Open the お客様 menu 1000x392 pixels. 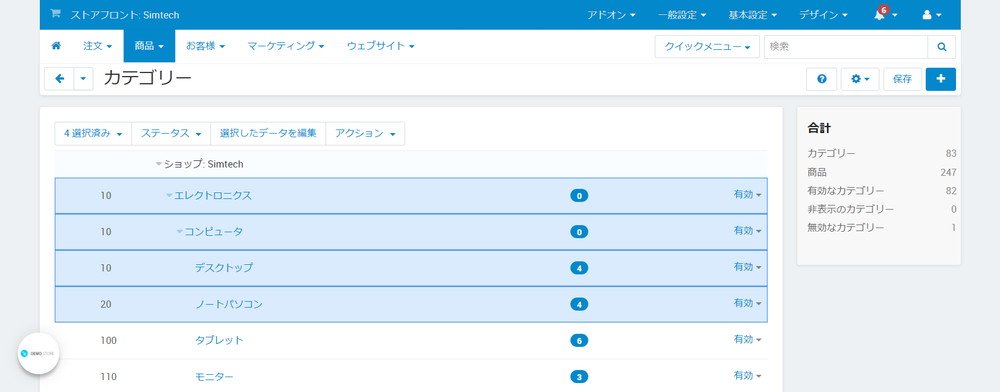[x=205, y=46]
